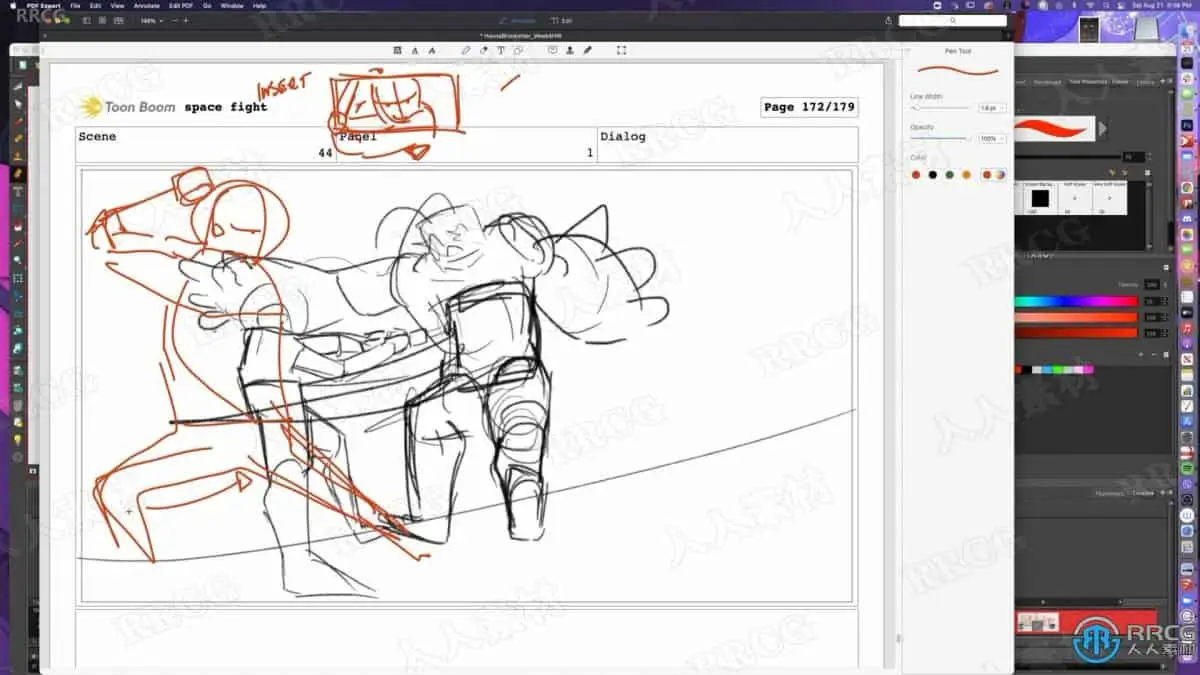Expand brush preview arrow in Storyboard Pro
This screenshot has height=675, width=1200.
click(x=1103, y=128)
